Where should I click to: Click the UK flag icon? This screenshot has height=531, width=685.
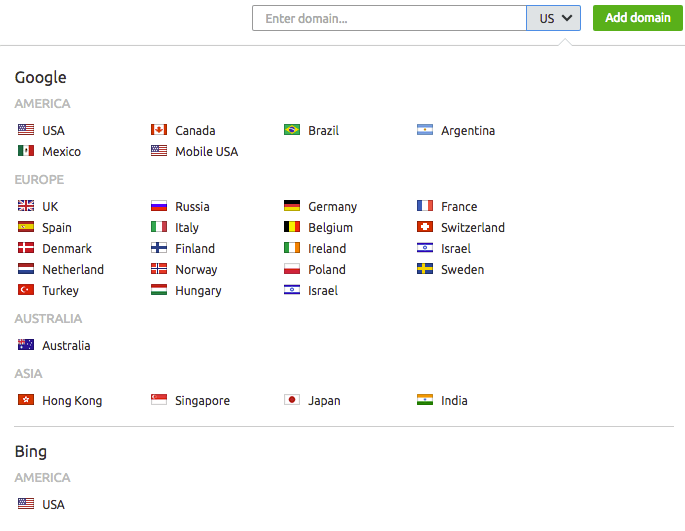point(26,206)
